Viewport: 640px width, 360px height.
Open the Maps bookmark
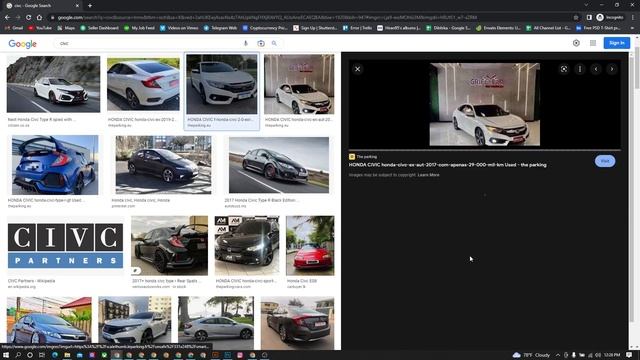click(66, 28)
